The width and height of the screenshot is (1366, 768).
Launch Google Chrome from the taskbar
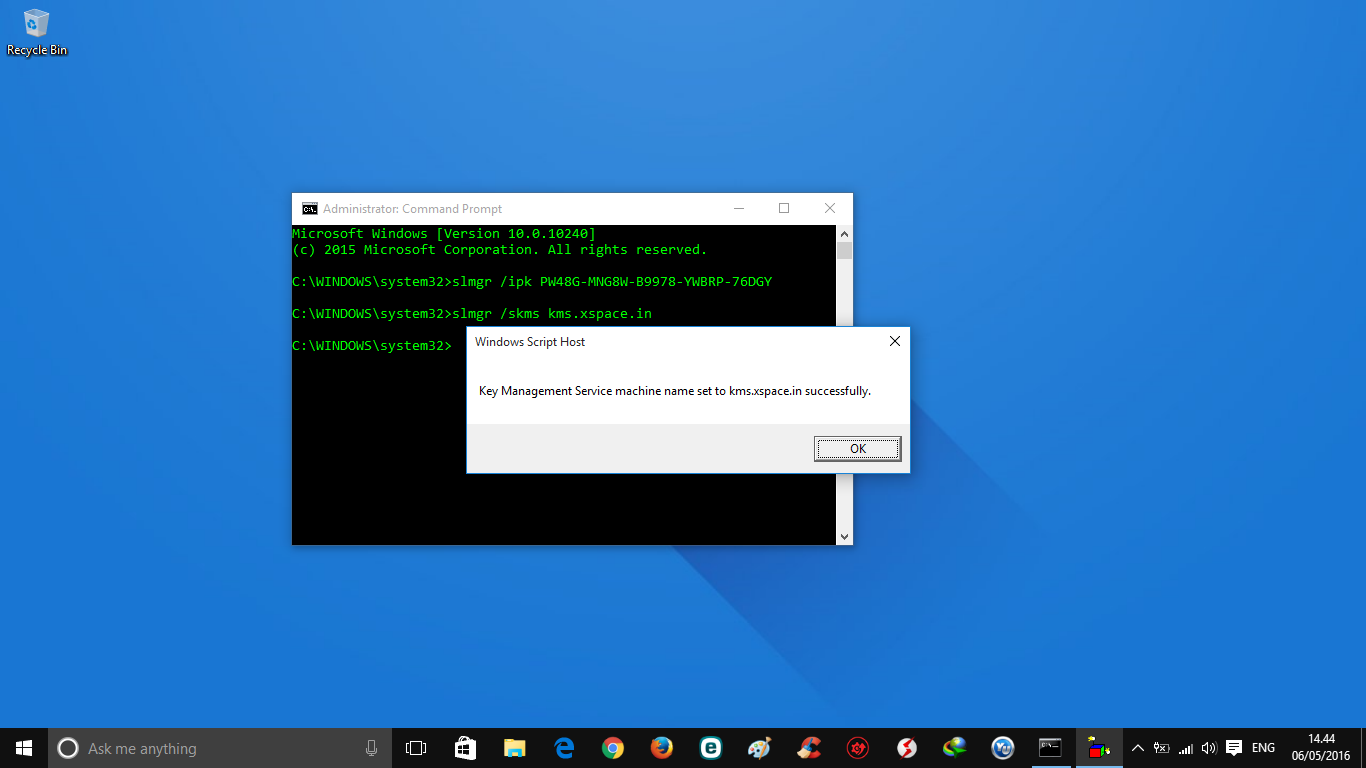pyautogui.click(x=613, y=748)
